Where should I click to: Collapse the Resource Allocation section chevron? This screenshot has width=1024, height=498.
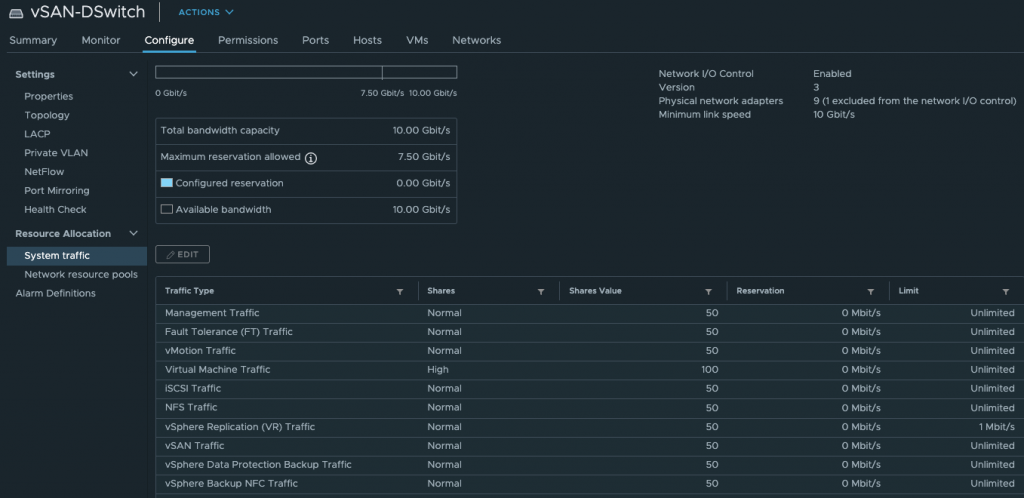tap(134, 234)
